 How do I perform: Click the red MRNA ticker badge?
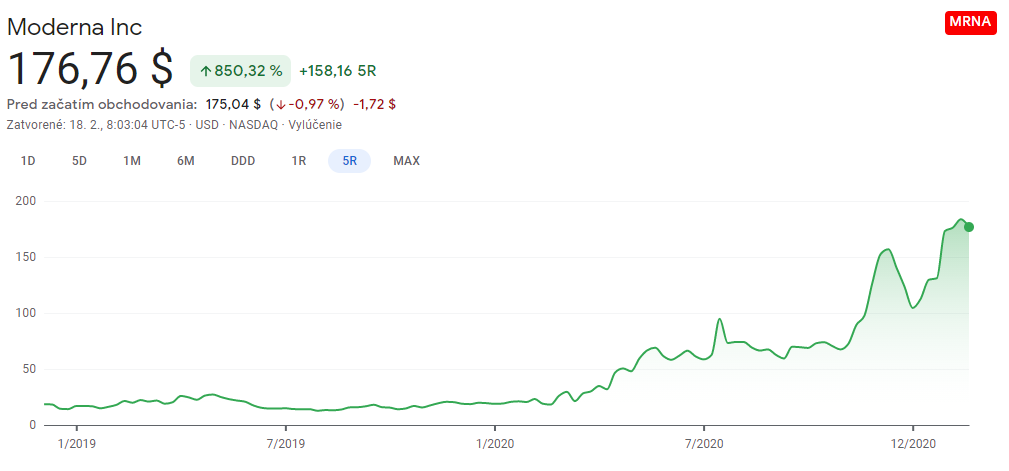point(970,23)
